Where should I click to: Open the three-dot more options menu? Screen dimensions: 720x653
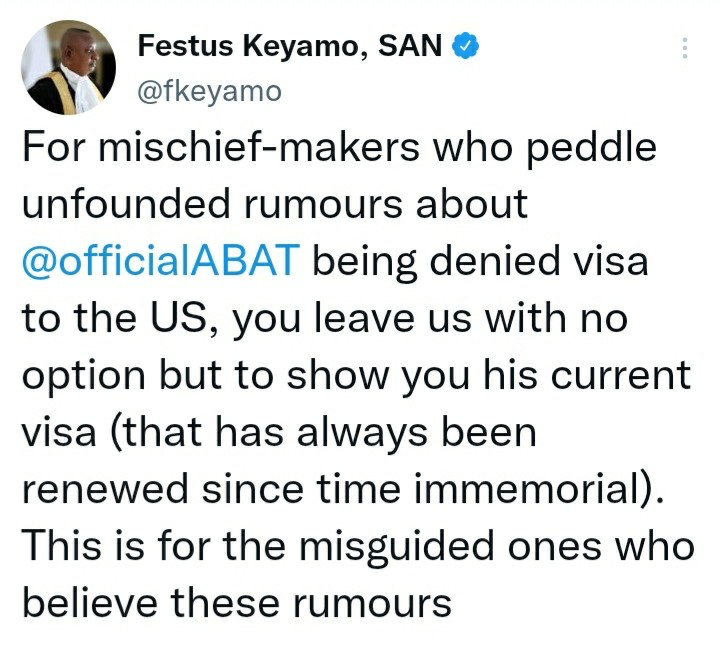click(x=685, y=49)
